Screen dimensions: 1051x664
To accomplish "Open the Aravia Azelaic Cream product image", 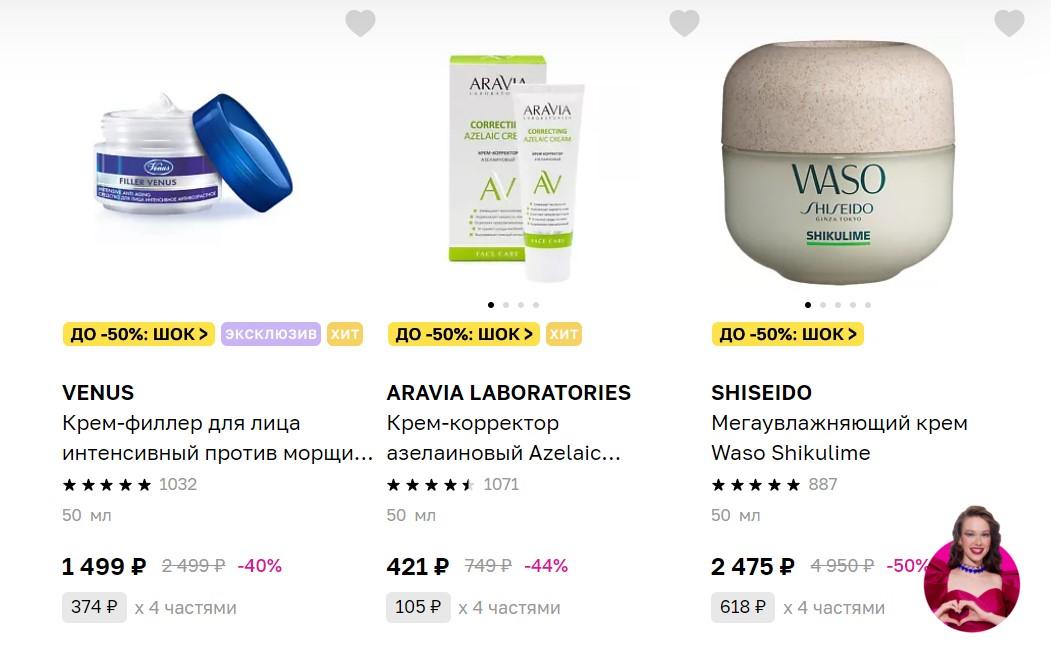I will [x=517, y=168].
